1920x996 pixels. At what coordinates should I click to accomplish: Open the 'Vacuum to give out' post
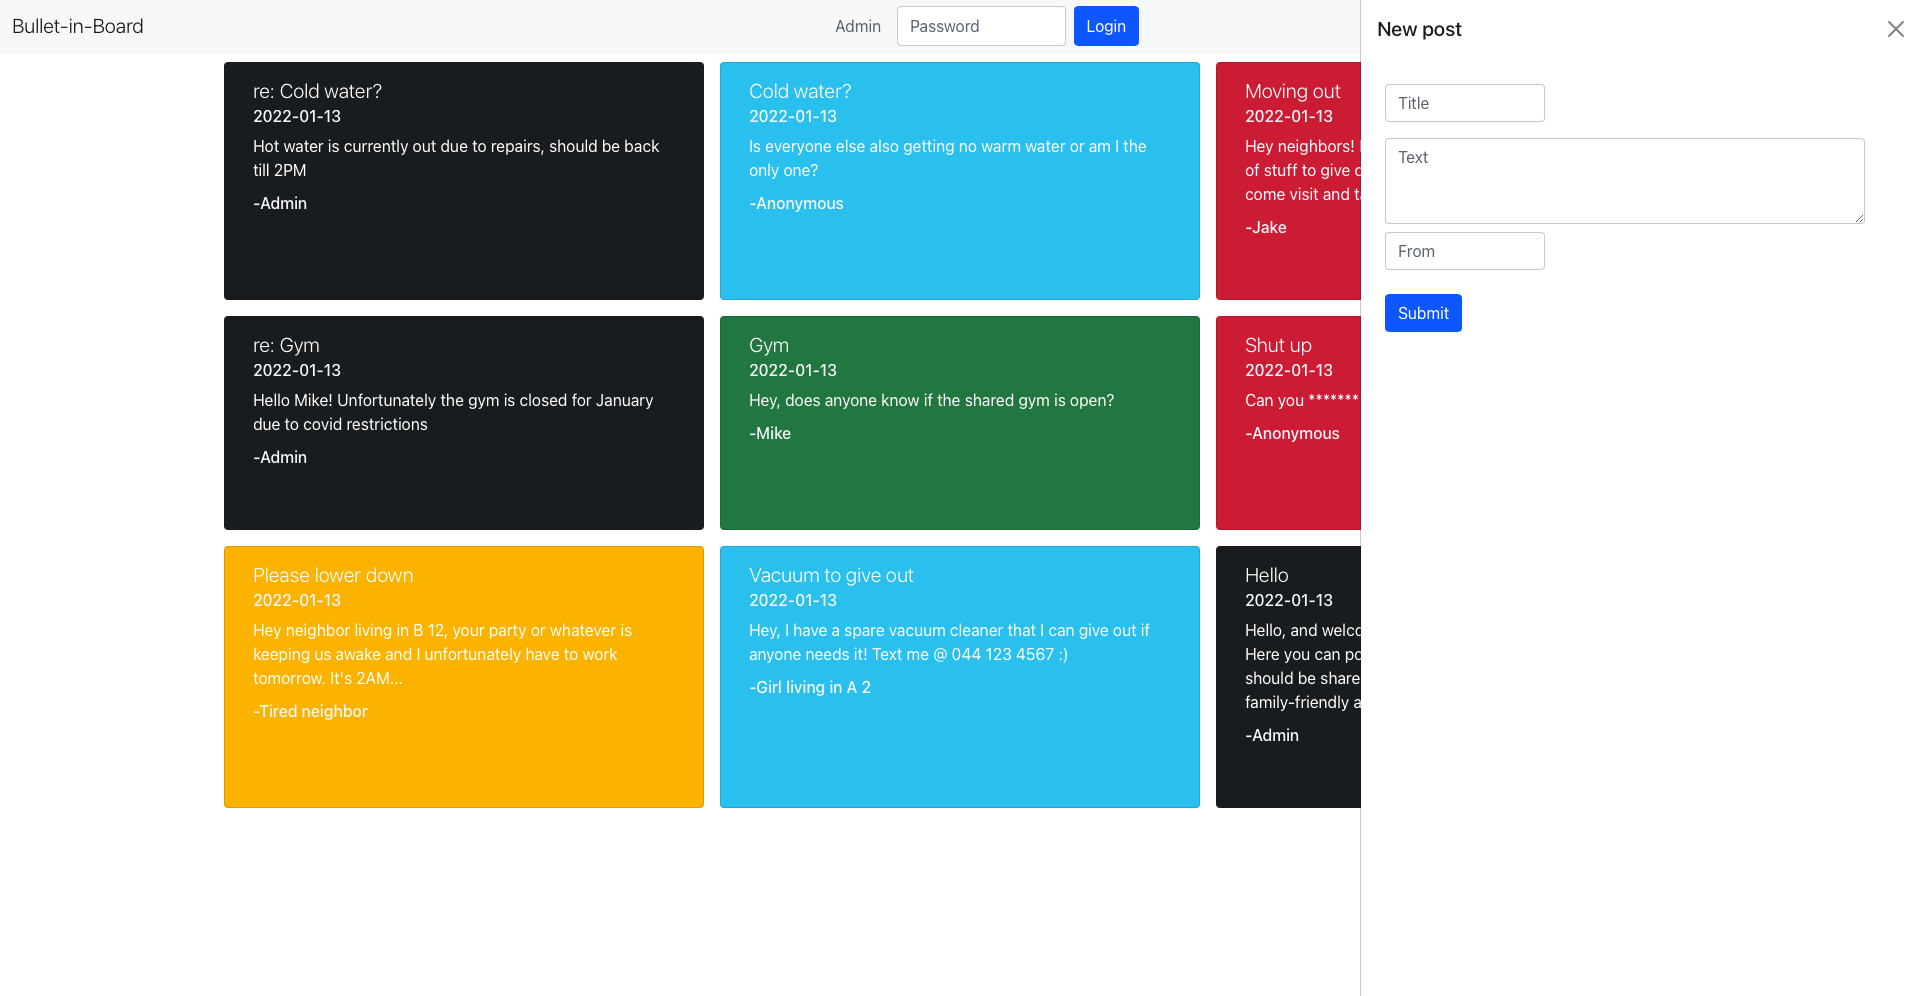coord(959,677)
